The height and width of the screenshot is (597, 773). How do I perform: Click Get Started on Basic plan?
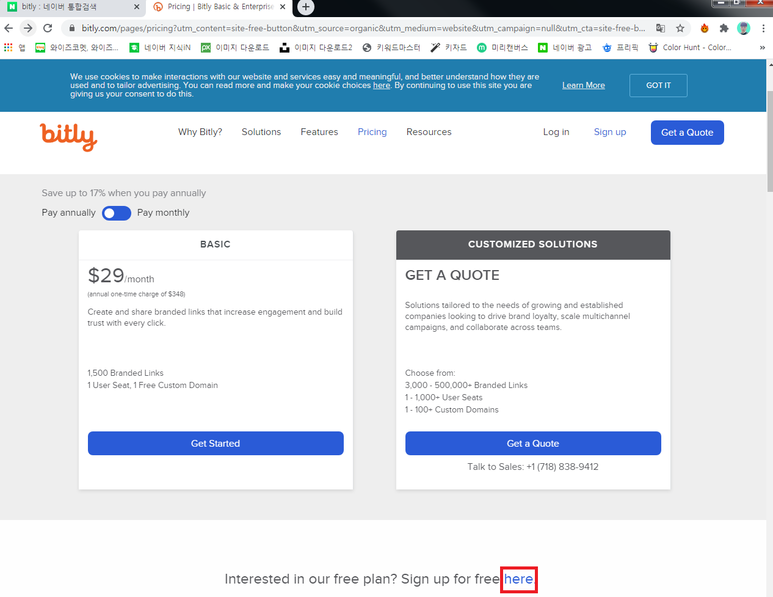215,443
